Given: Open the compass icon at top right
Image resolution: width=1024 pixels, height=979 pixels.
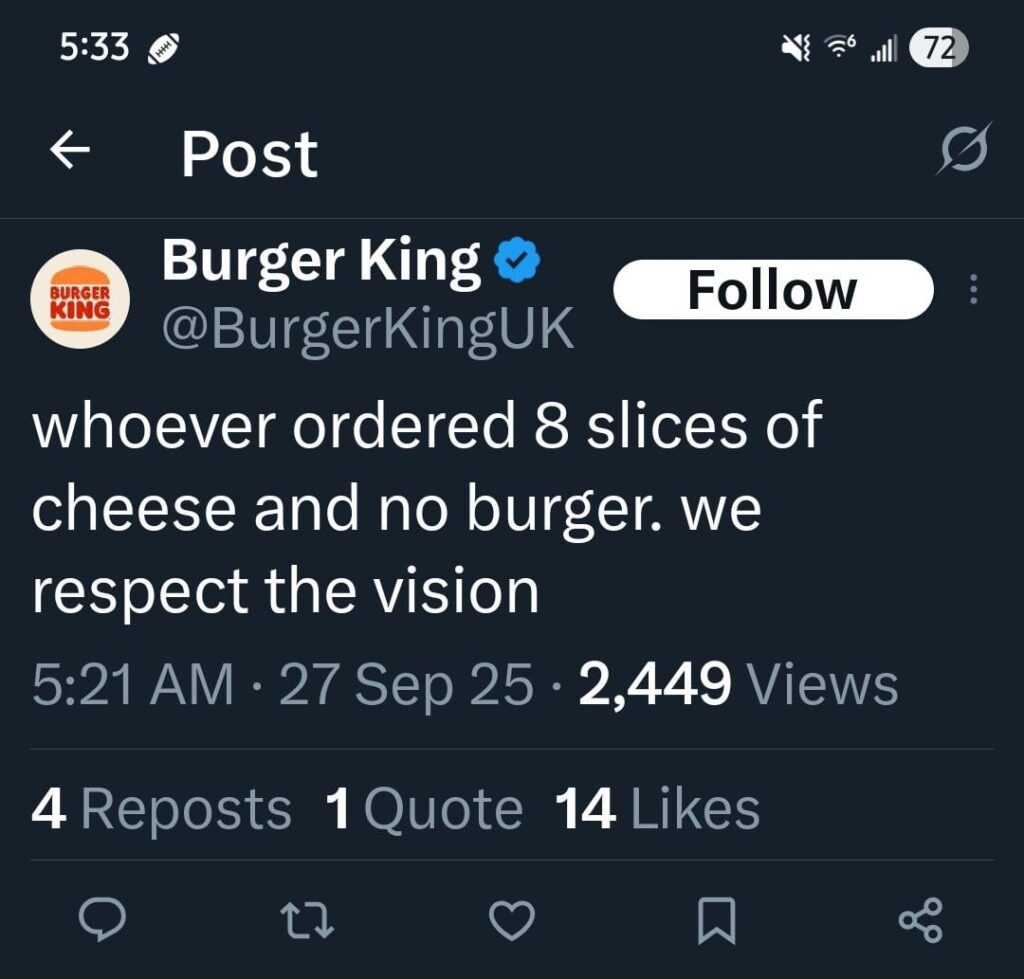Looking at the screenshot, I should point(961,151).
